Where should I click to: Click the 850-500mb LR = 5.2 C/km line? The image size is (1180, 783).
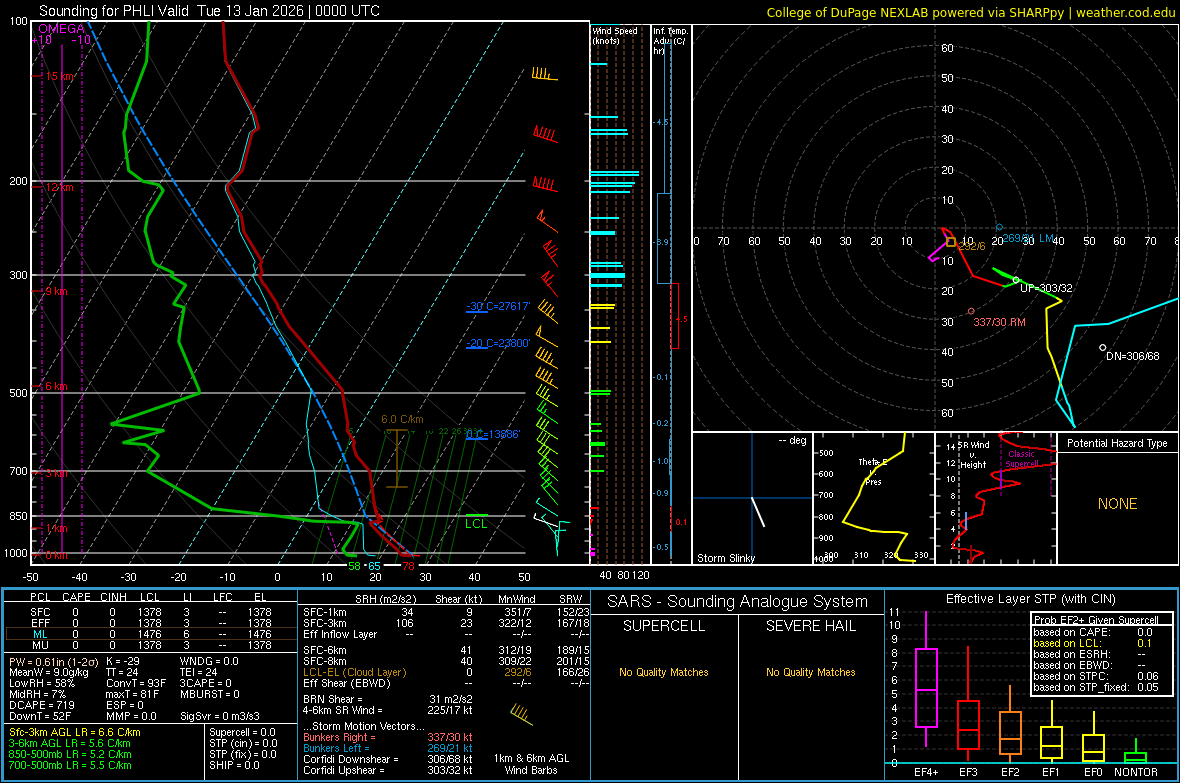coord(70,754)
